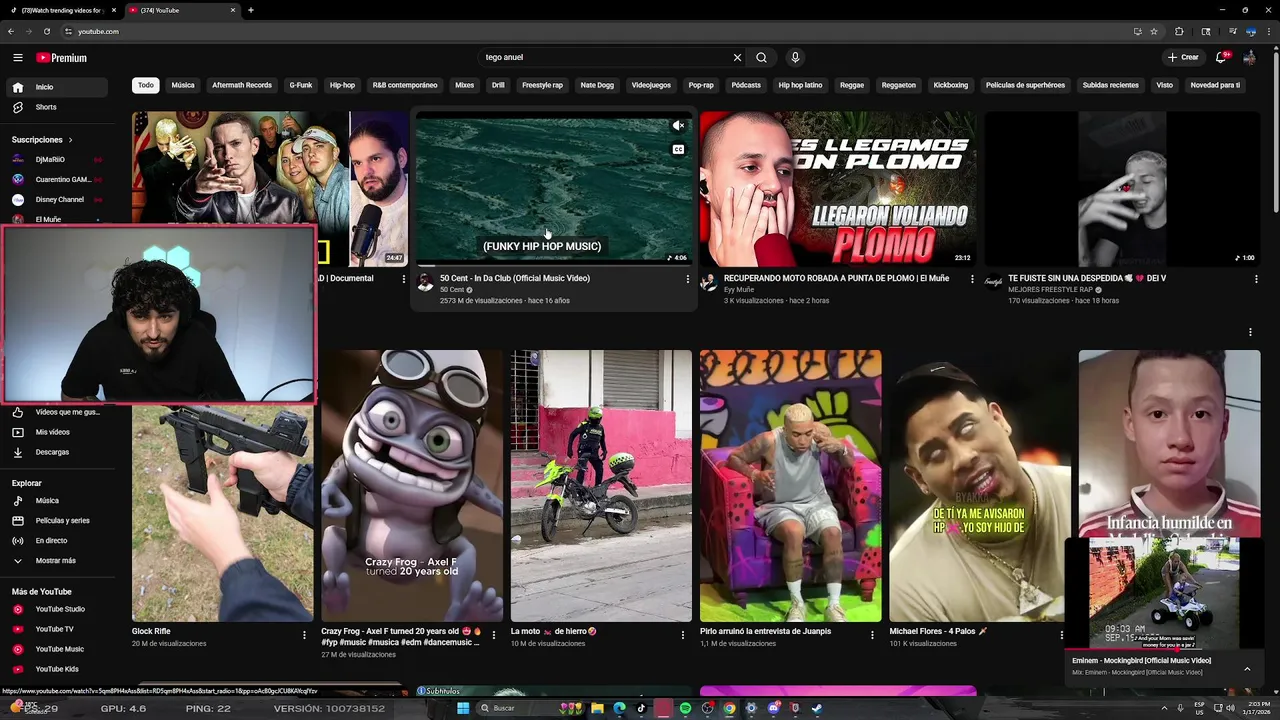Open options for La moto de hierro short

coord(683,635)
